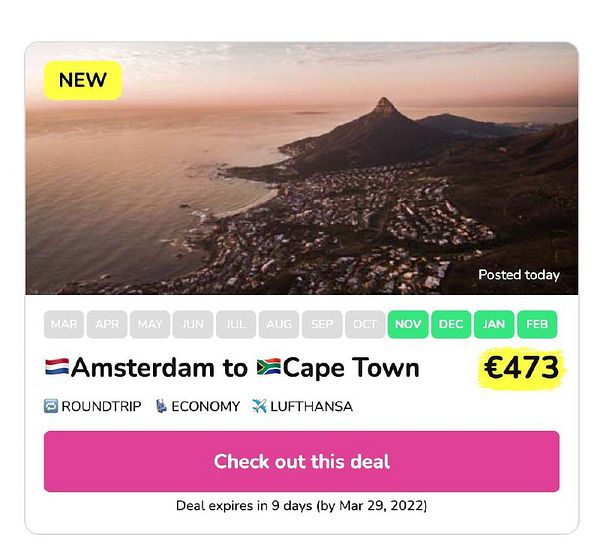Click the Posted today label
Viewport: 600px width, 560px height.
tap(519, 275)
